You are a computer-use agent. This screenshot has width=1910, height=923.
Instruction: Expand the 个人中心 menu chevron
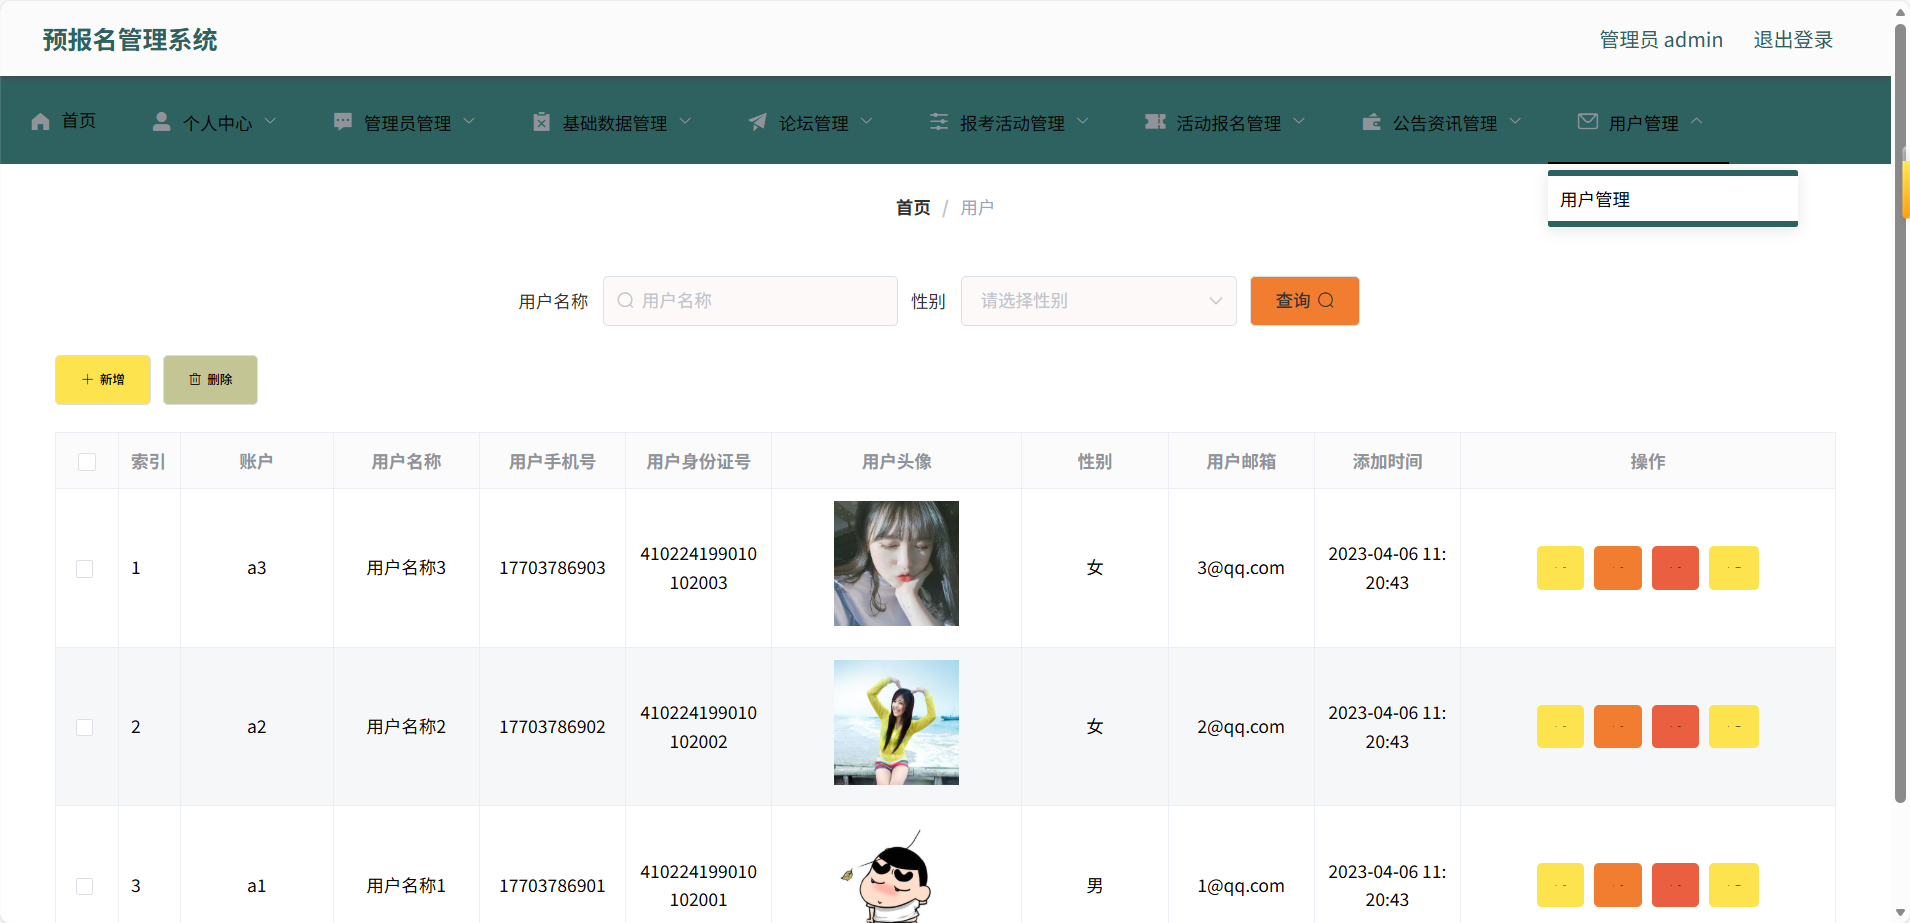(270, 122)
